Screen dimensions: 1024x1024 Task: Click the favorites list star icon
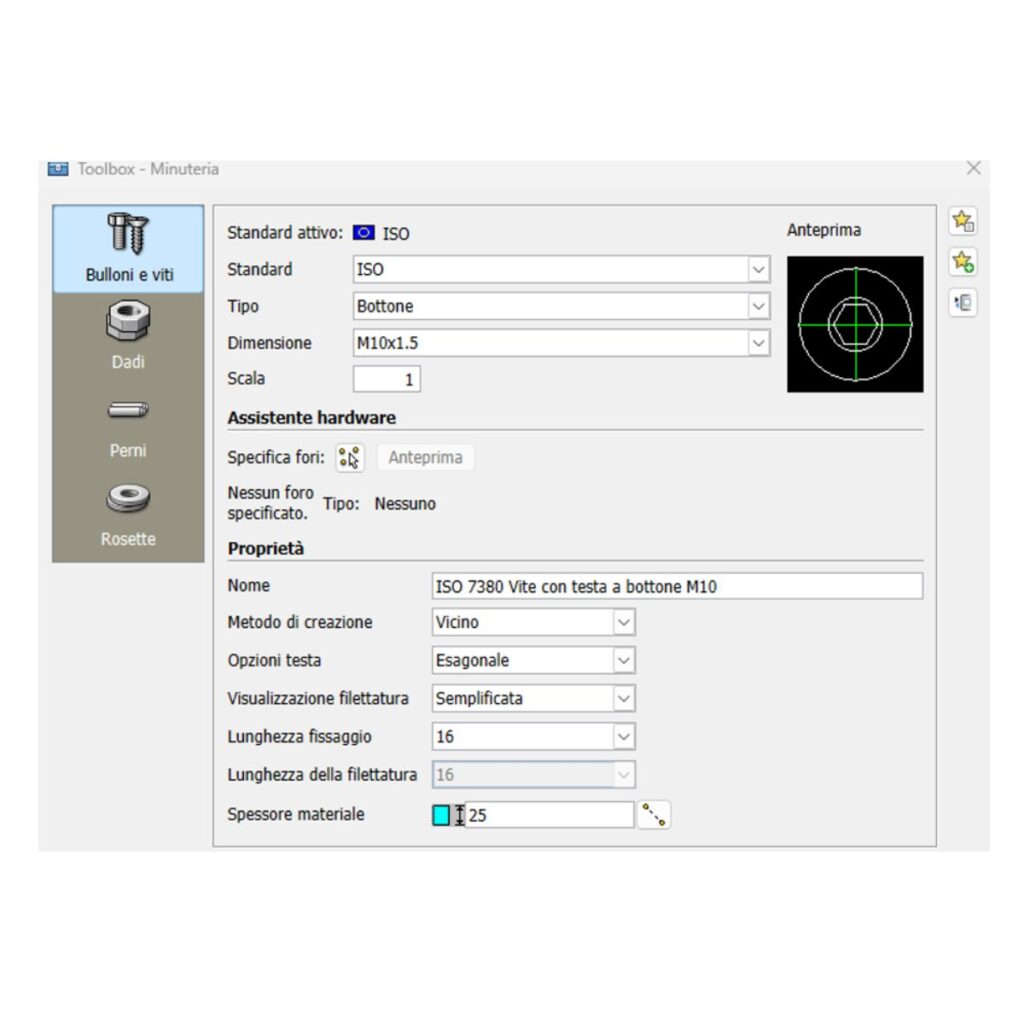(x=963, y=221)
